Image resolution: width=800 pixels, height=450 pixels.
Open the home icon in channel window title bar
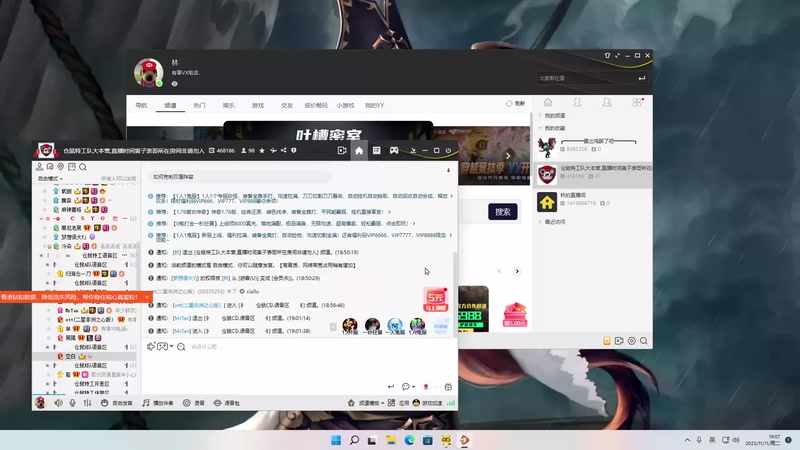pos(359,151)
